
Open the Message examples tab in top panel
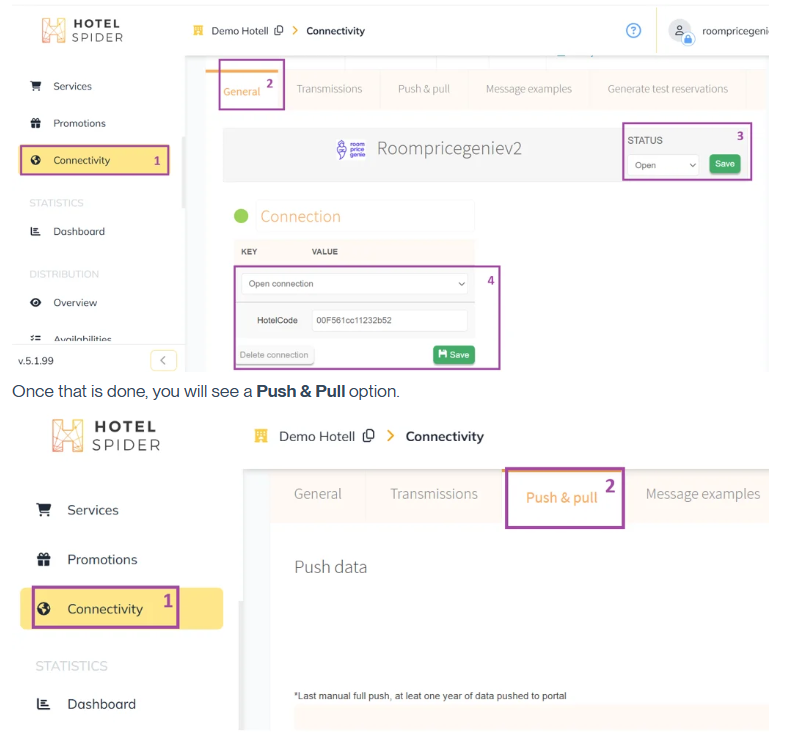click(x=528, y=89)
